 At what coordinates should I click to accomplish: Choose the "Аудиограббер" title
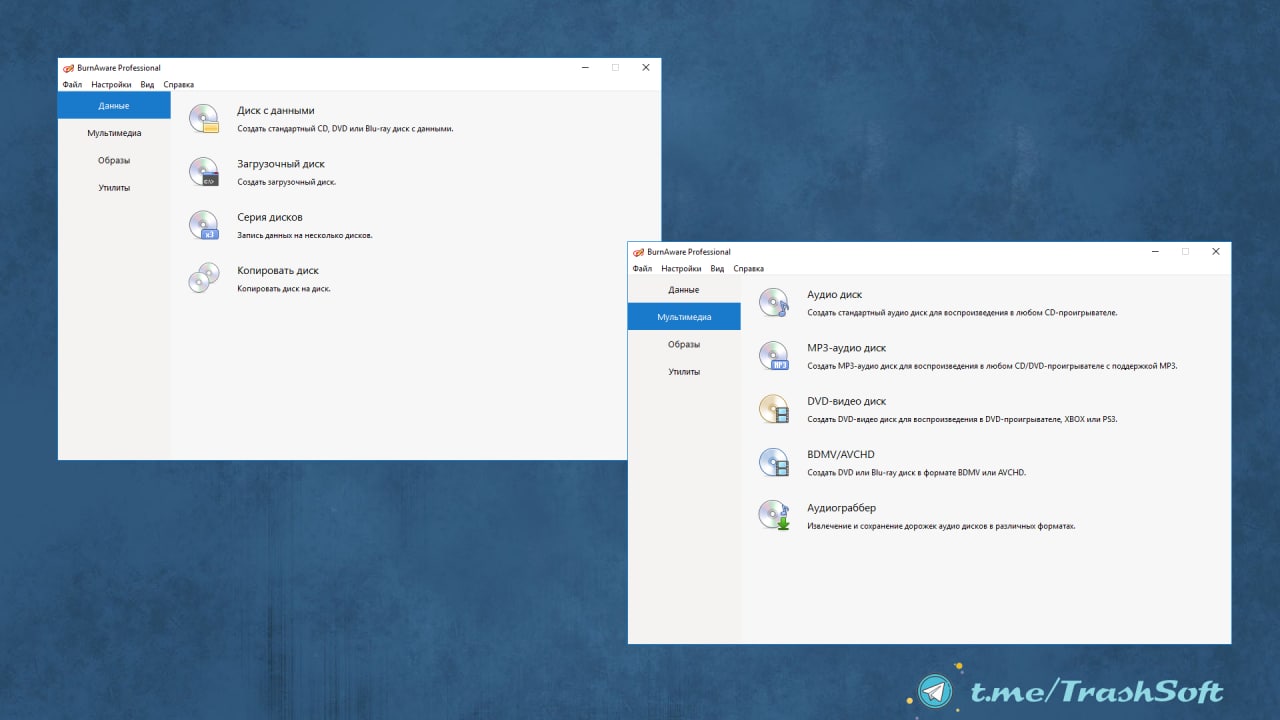click(x=842, y=508)
